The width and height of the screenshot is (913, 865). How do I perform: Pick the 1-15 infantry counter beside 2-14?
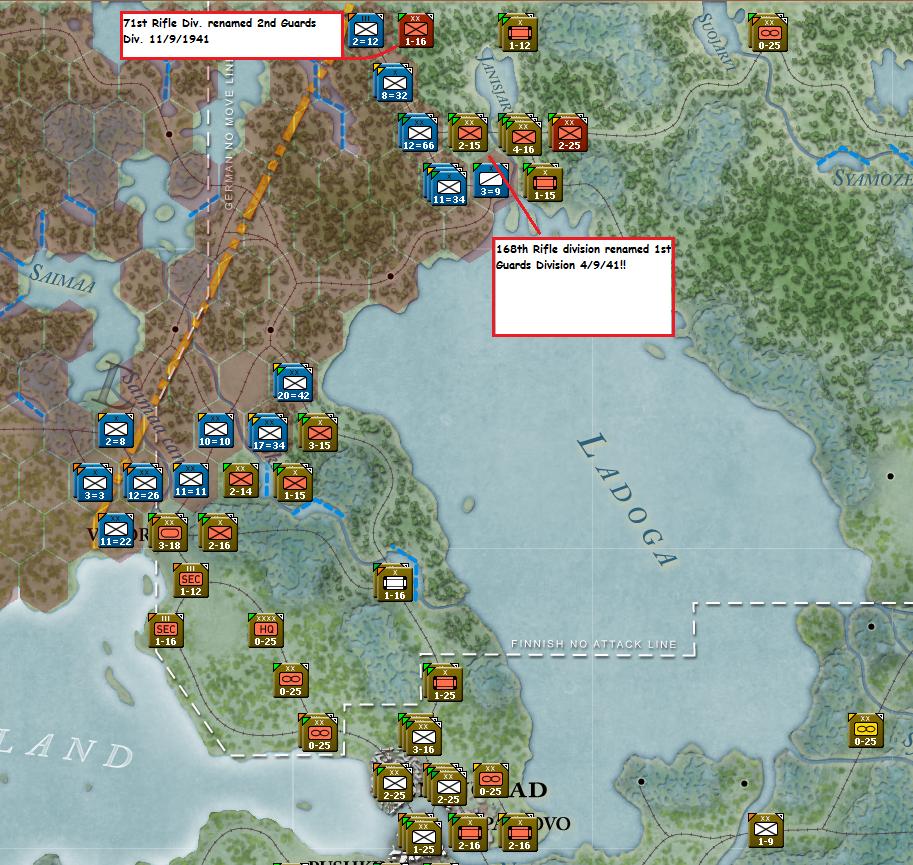(293, 483)
